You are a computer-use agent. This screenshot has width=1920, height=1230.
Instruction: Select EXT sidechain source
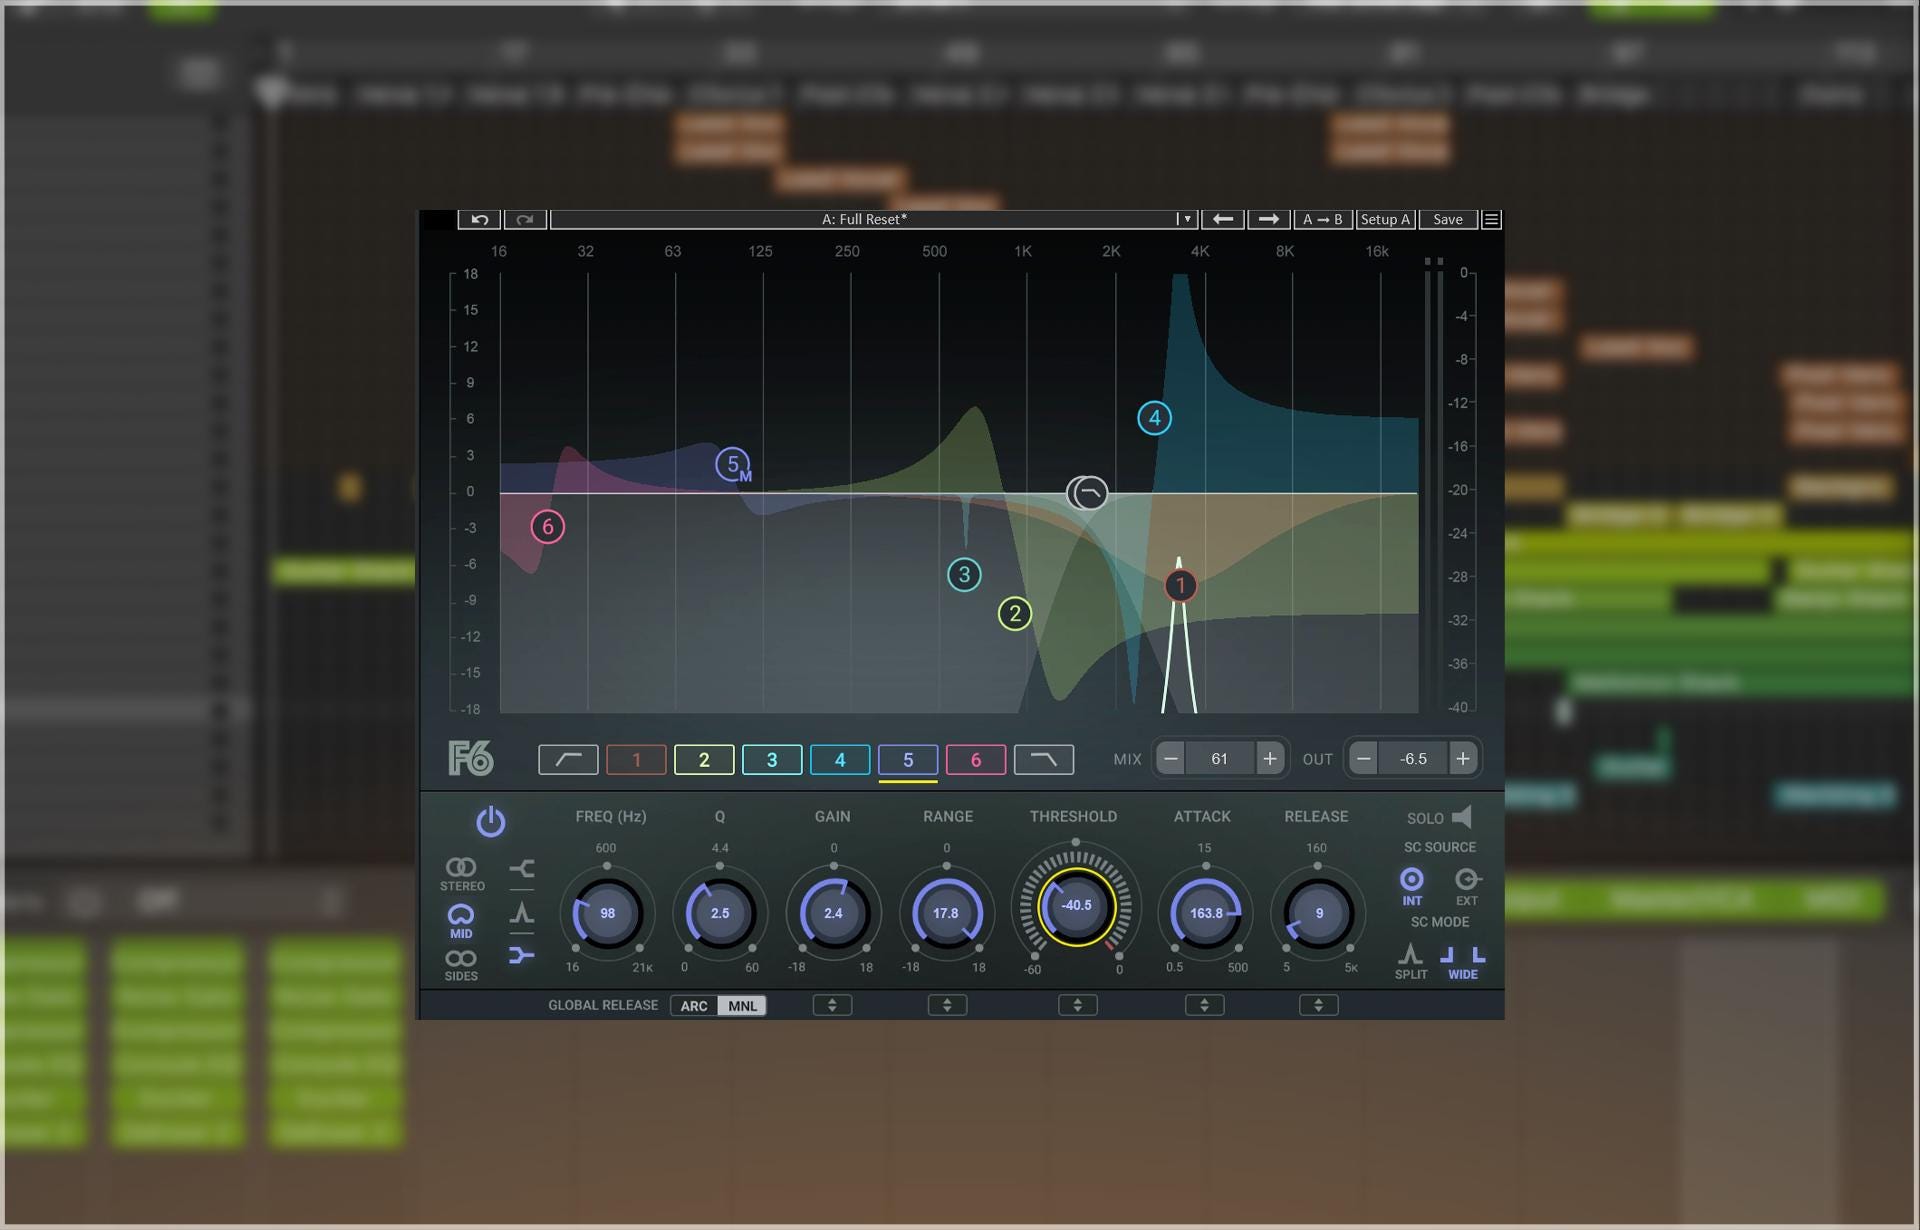[1466, 885]
